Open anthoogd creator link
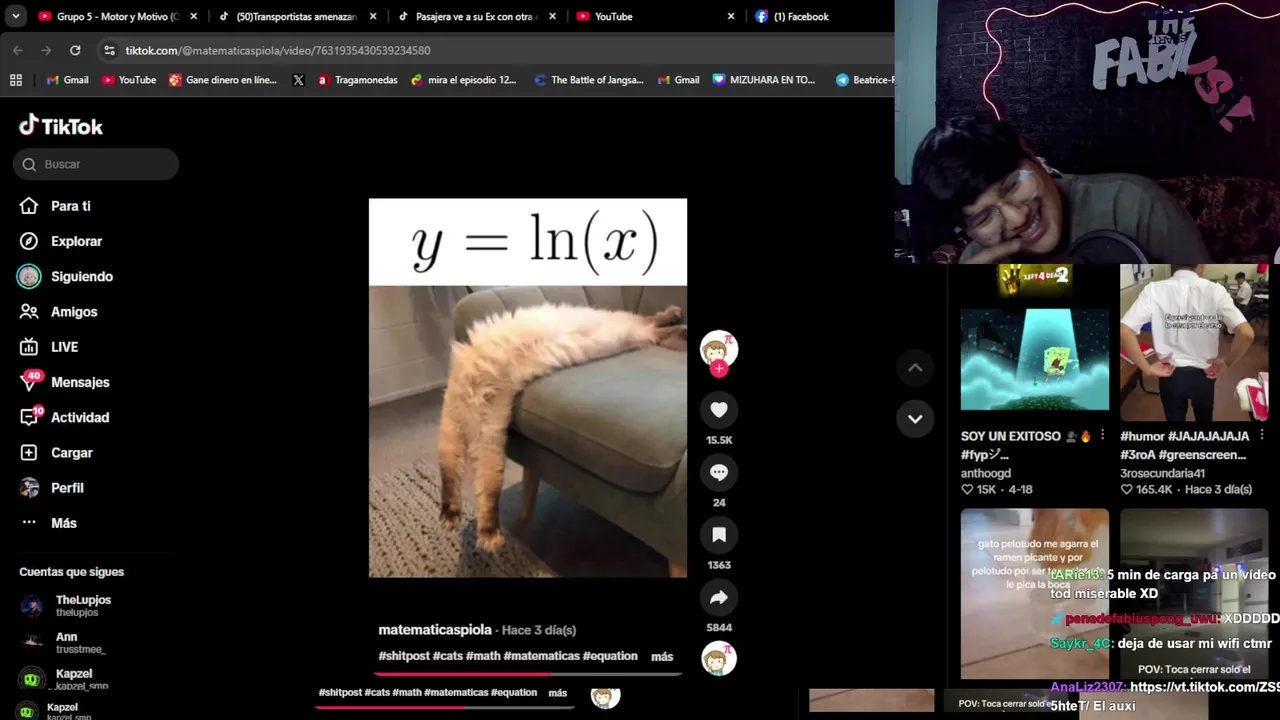Viewport: 1280px width, 720px height. [x=986, y=473]
